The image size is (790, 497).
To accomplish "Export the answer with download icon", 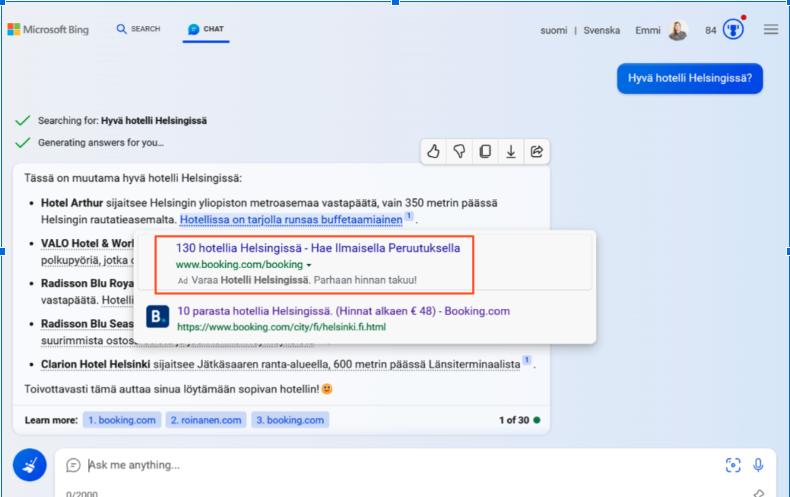I will pos(511,151).
